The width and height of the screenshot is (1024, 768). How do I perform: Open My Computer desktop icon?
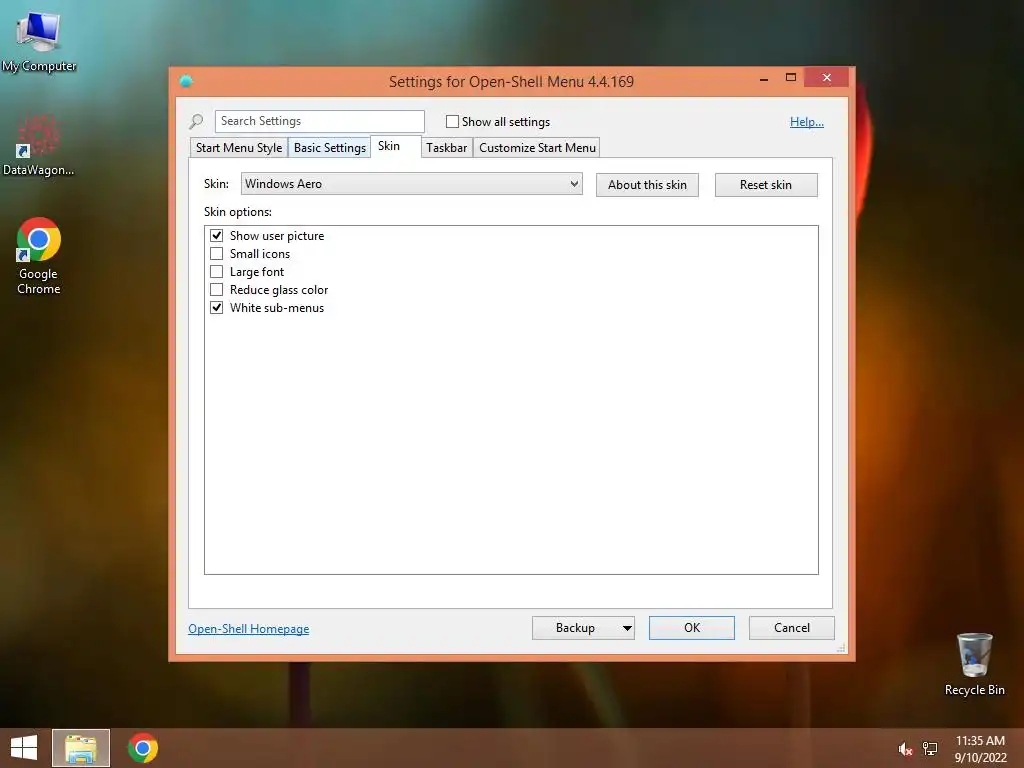pos(39,40)
